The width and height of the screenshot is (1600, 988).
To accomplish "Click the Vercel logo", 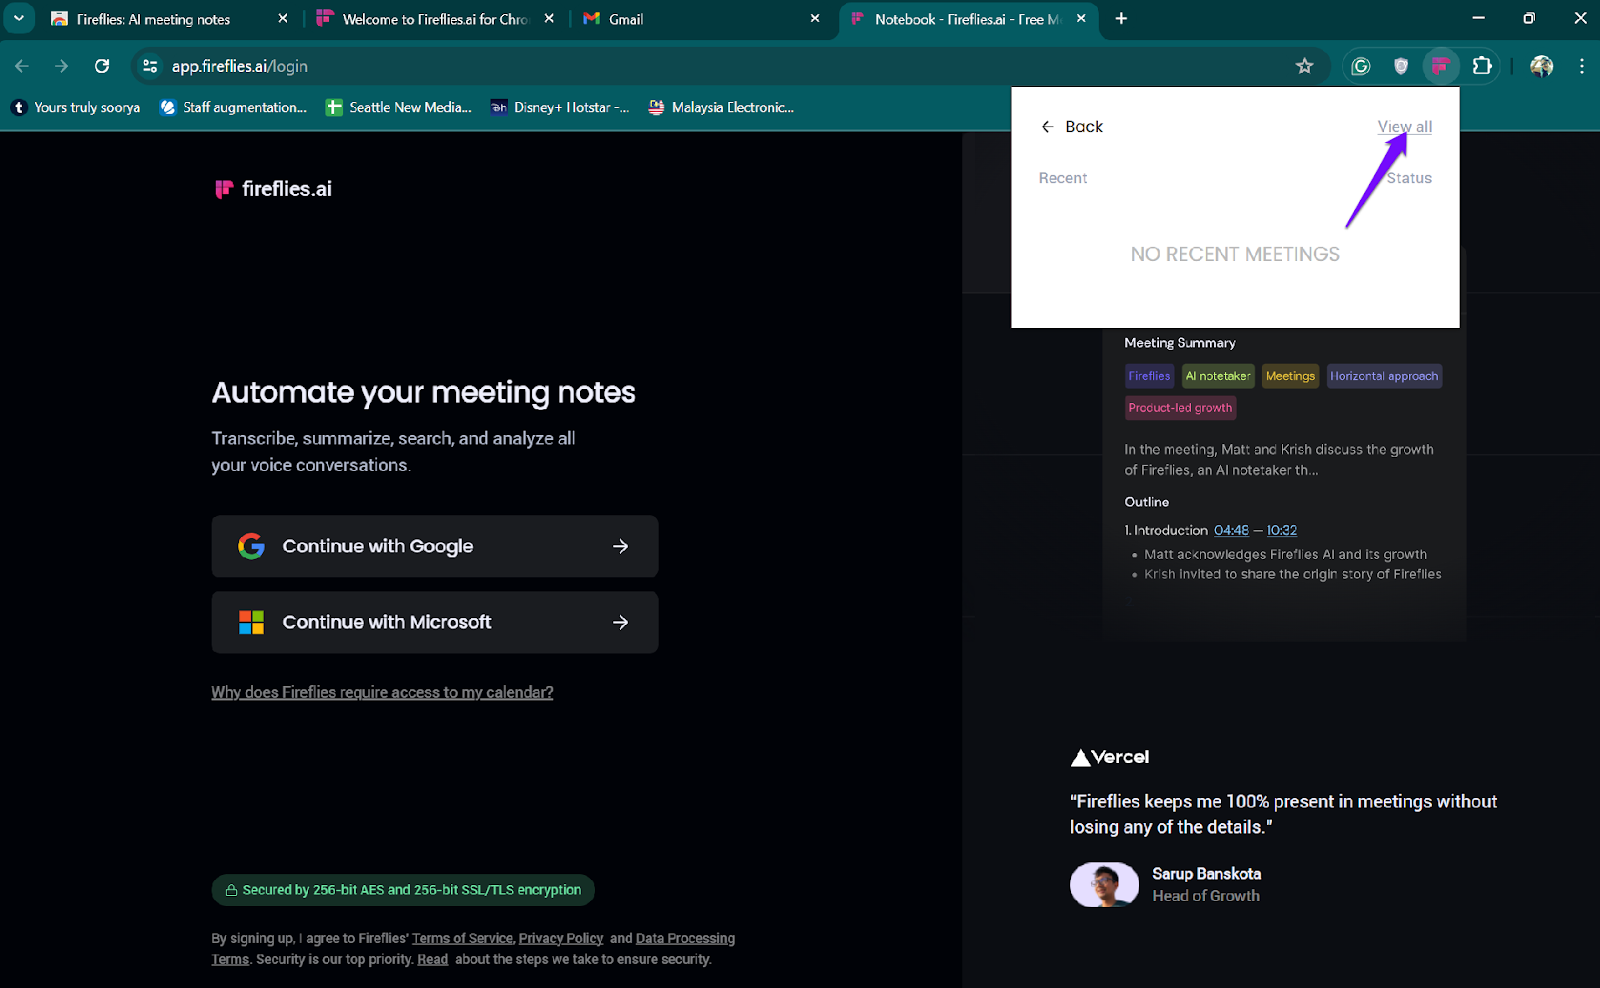I will [1110, 757].
